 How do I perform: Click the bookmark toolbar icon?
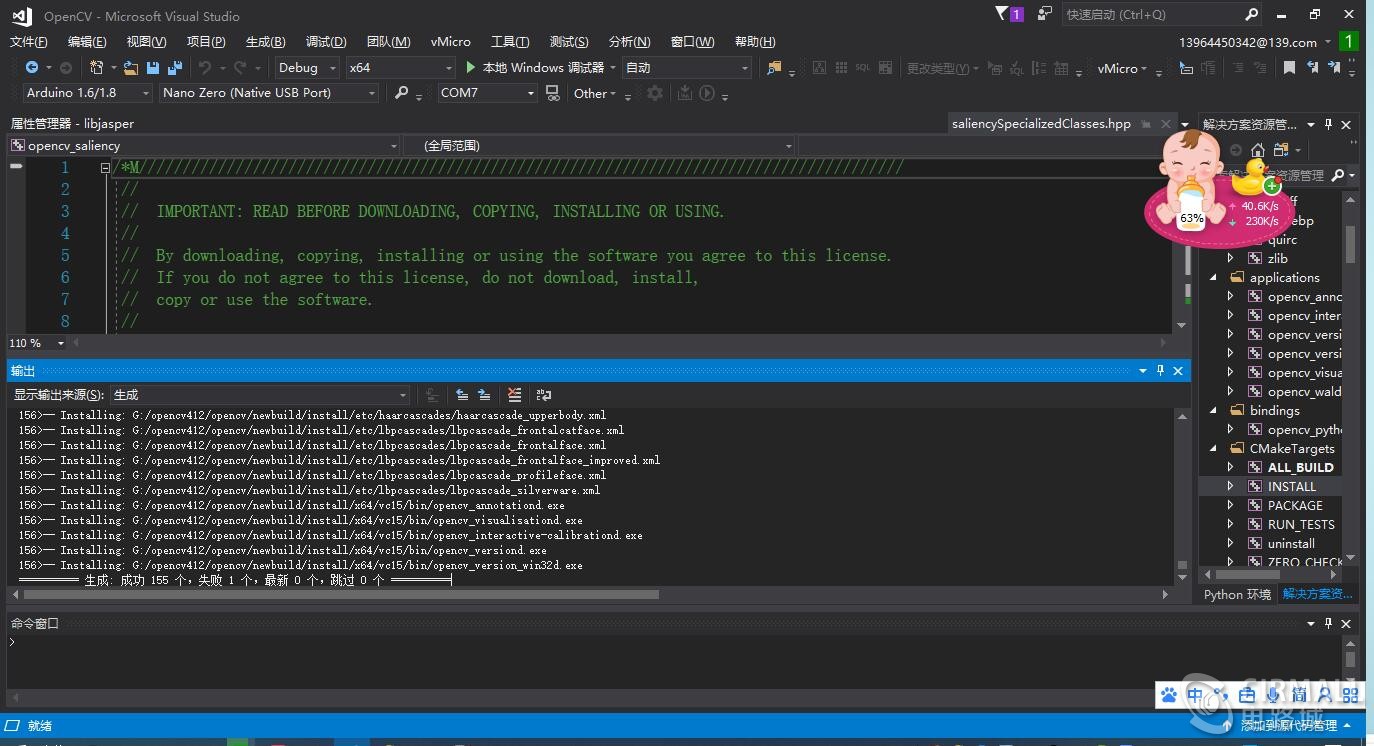click(1290, 68)
